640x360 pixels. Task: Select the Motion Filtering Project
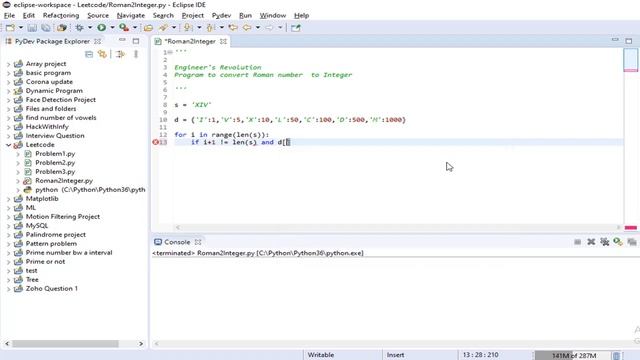[62, 217]
